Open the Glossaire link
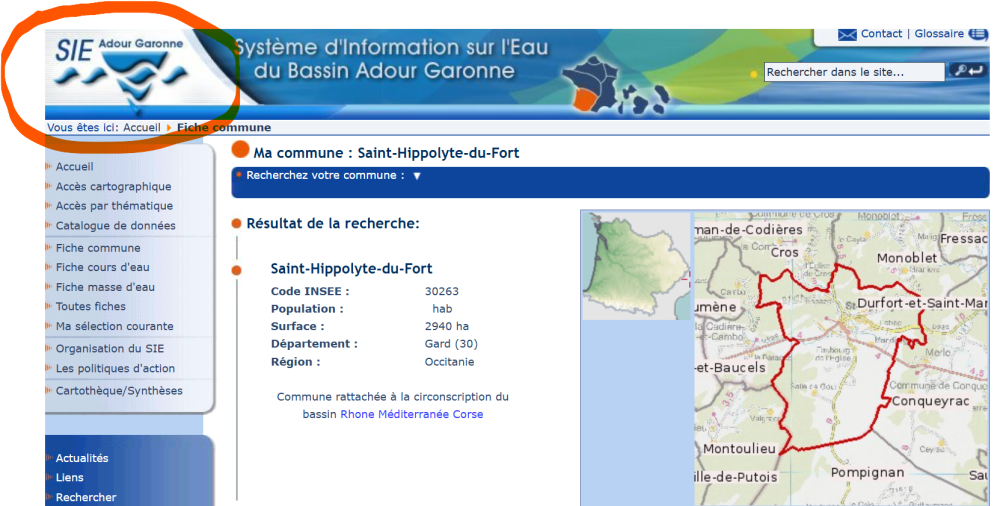The height and width of the screenshot is (506, 1000). point(940,34)
